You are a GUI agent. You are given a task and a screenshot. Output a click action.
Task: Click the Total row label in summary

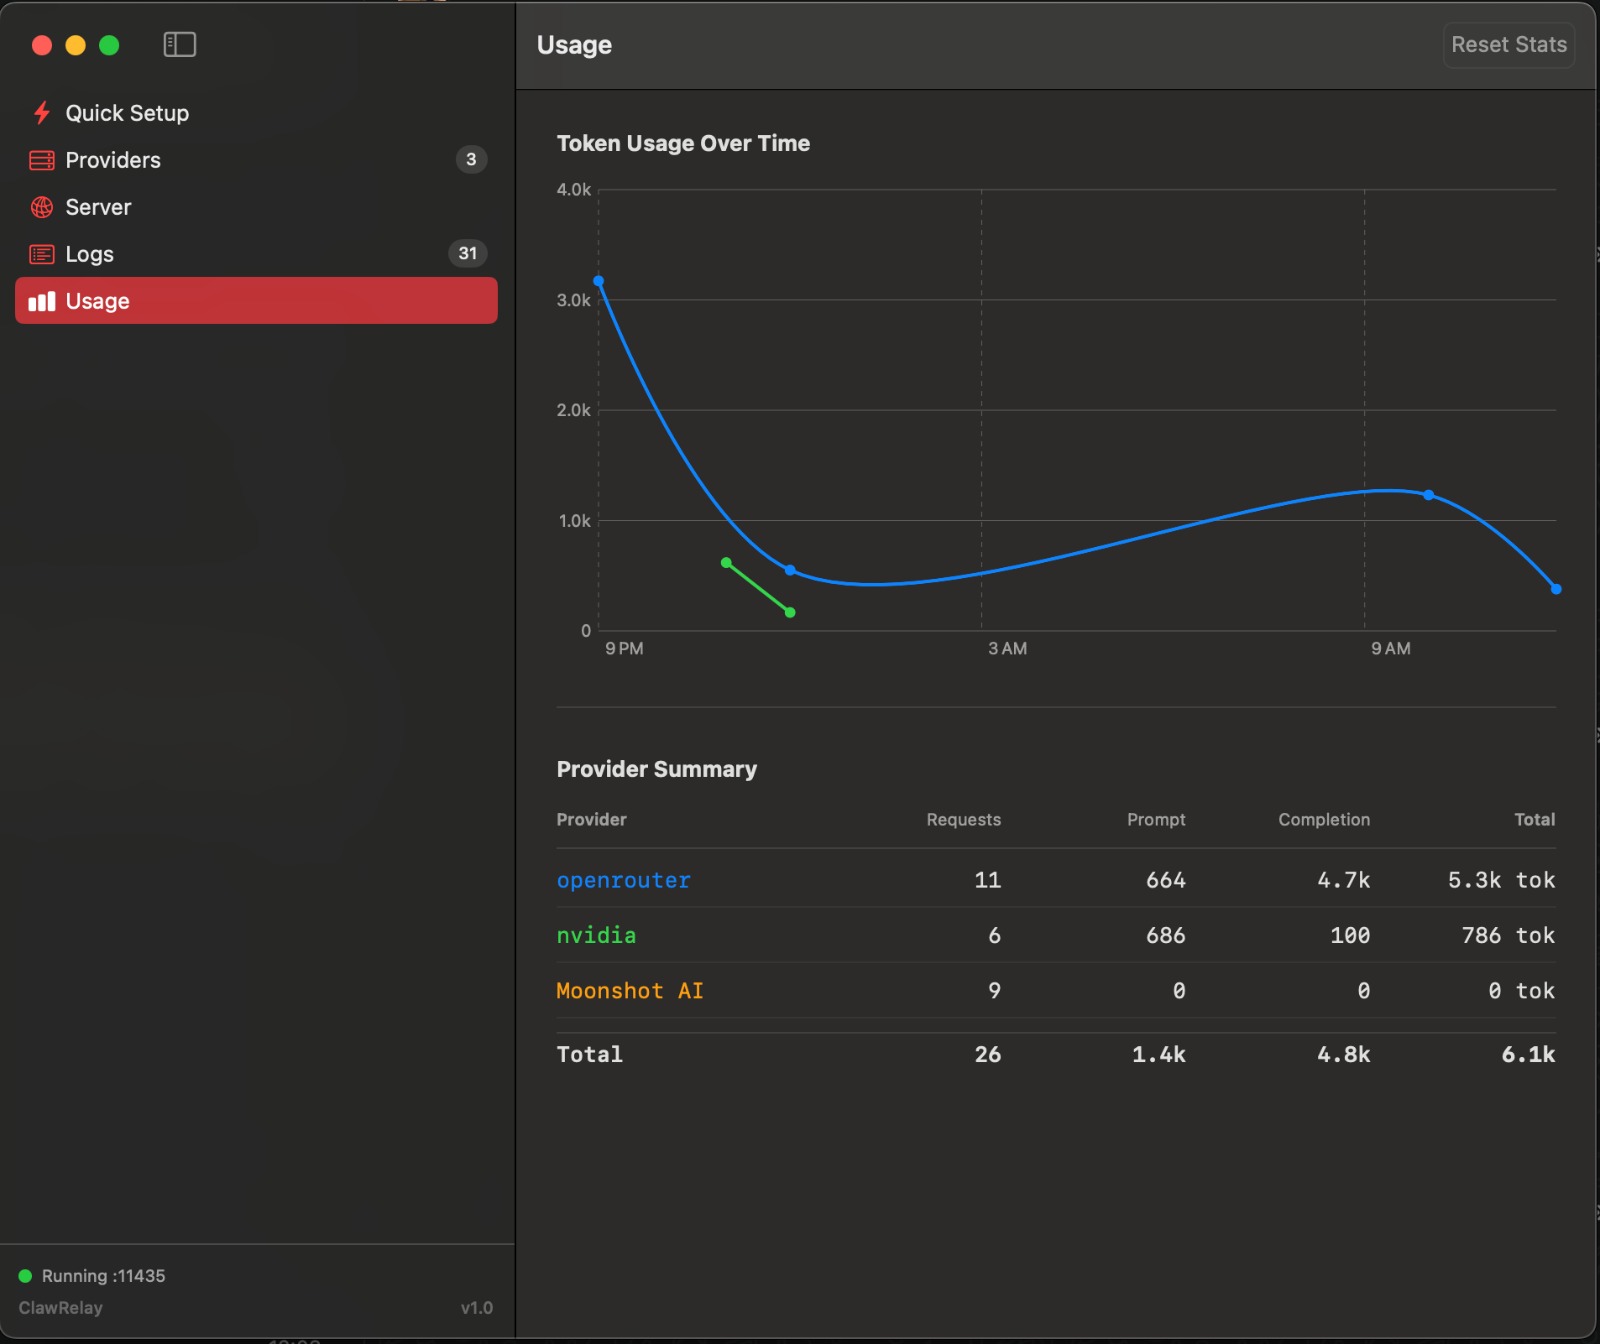click(589, 1054)
